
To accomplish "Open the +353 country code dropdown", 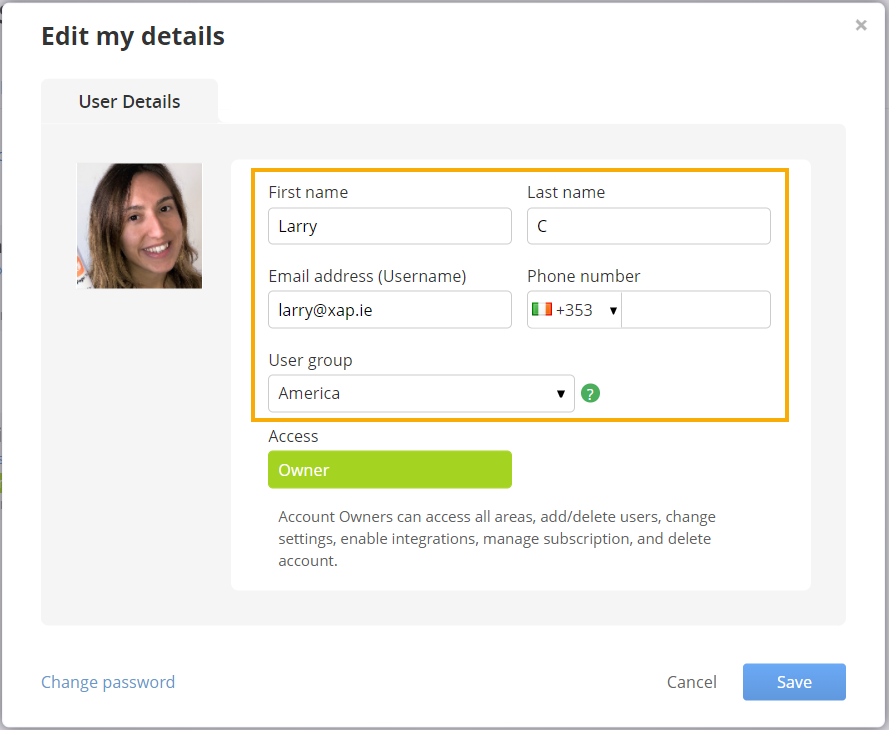I will click(574, 310).
